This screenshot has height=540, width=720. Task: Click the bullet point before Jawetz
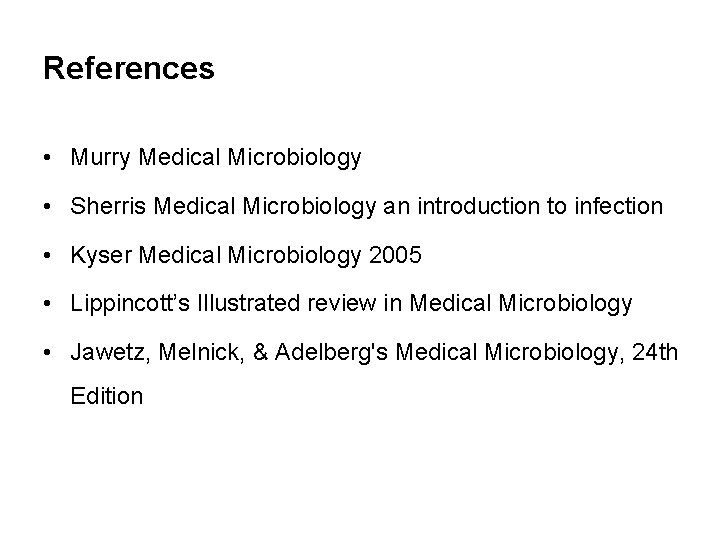48,351
